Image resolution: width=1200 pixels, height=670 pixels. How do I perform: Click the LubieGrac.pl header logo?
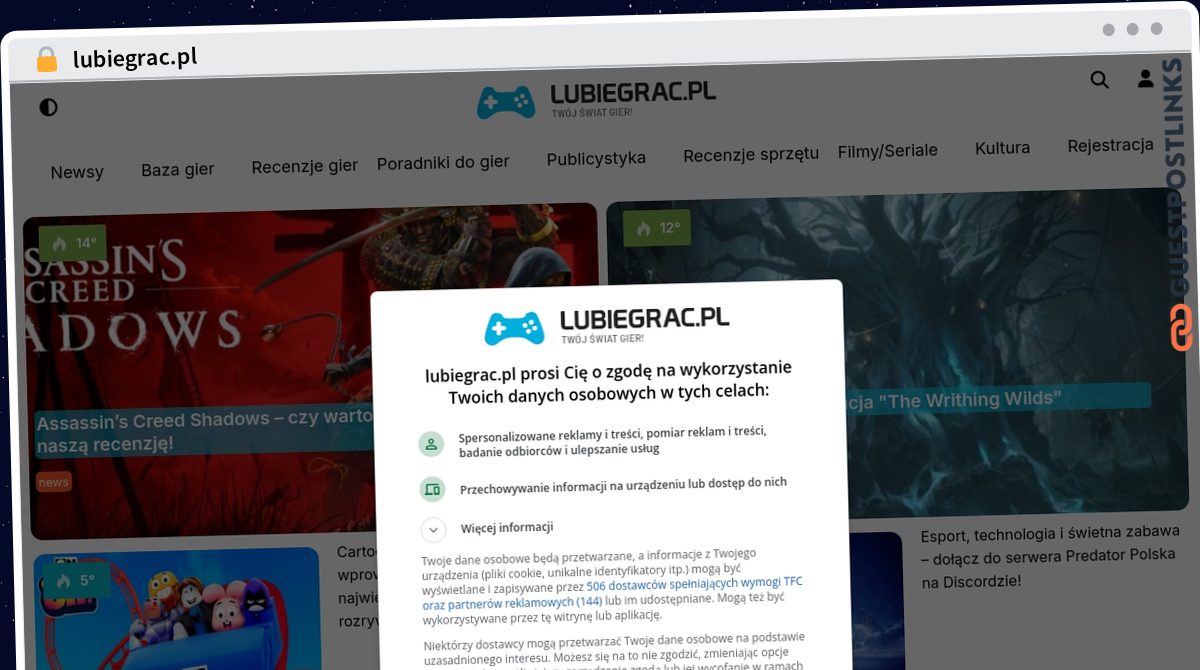pos(596,100)
